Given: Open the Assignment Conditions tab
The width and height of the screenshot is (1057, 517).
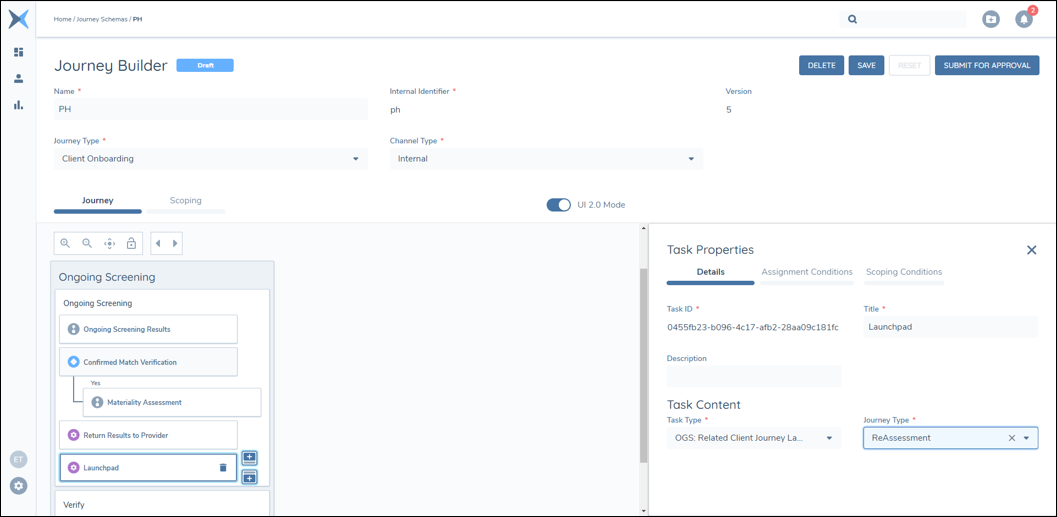Looking at the screenshot, I should [806, 272].
